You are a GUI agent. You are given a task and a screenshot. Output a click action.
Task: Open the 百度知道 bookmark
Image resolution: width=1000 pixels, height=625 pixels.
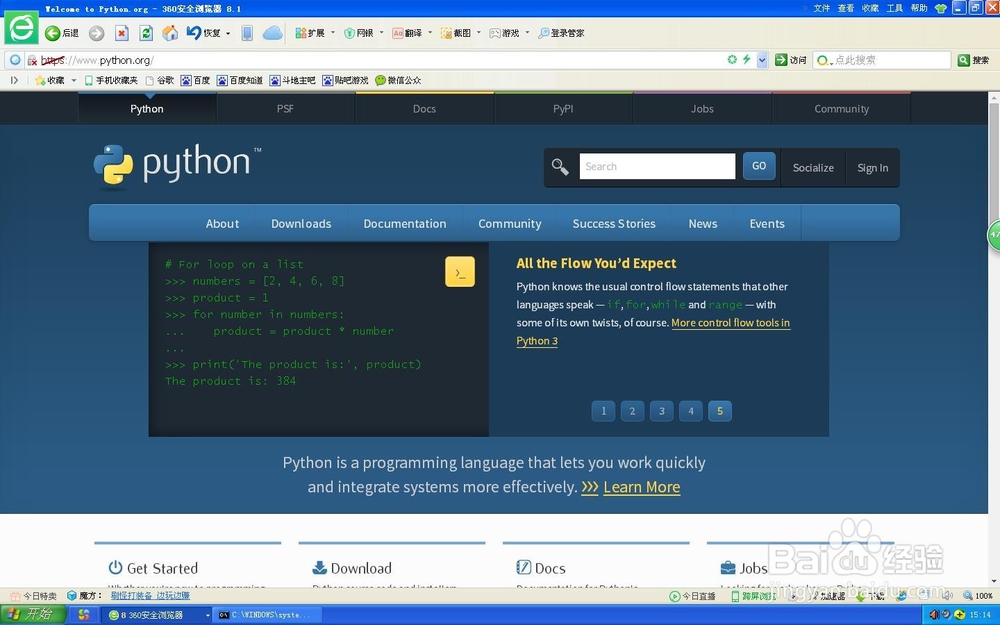click(240, 80)
